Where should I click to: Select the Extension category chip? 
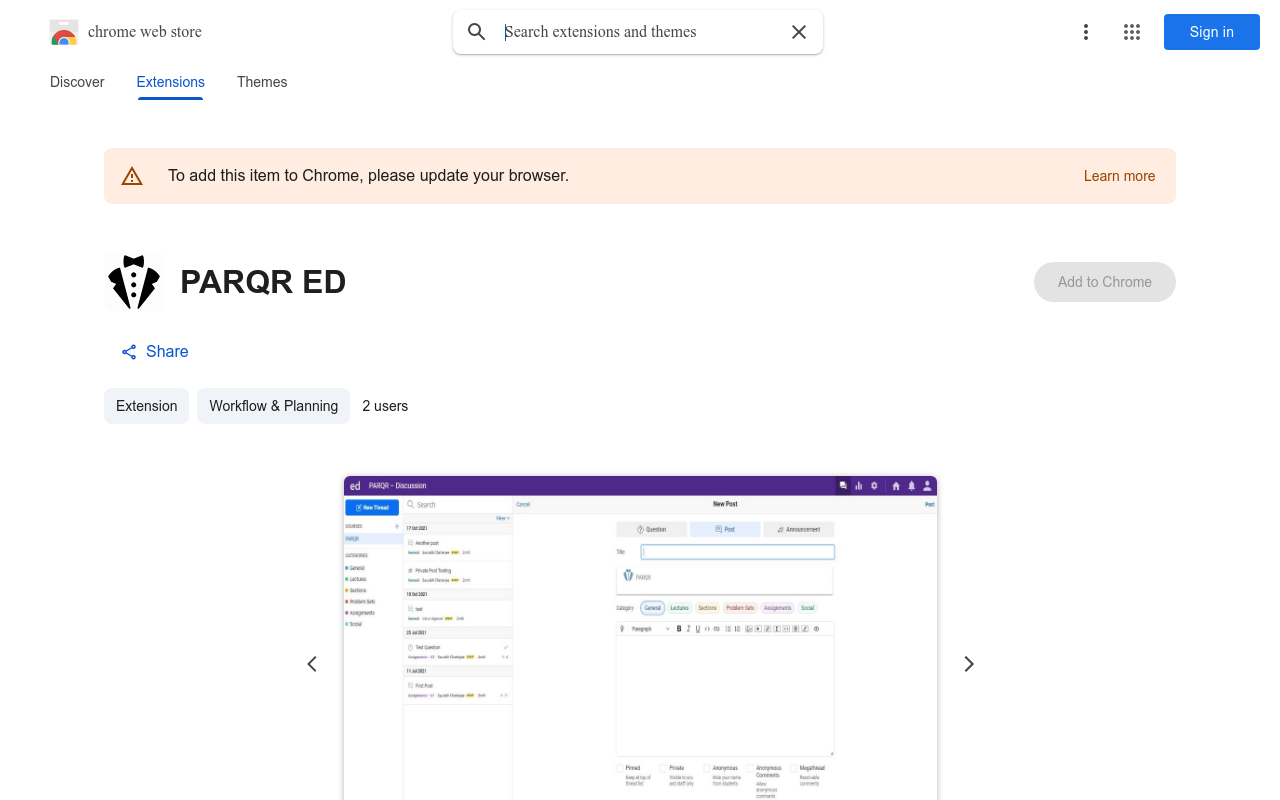[146, 406]
